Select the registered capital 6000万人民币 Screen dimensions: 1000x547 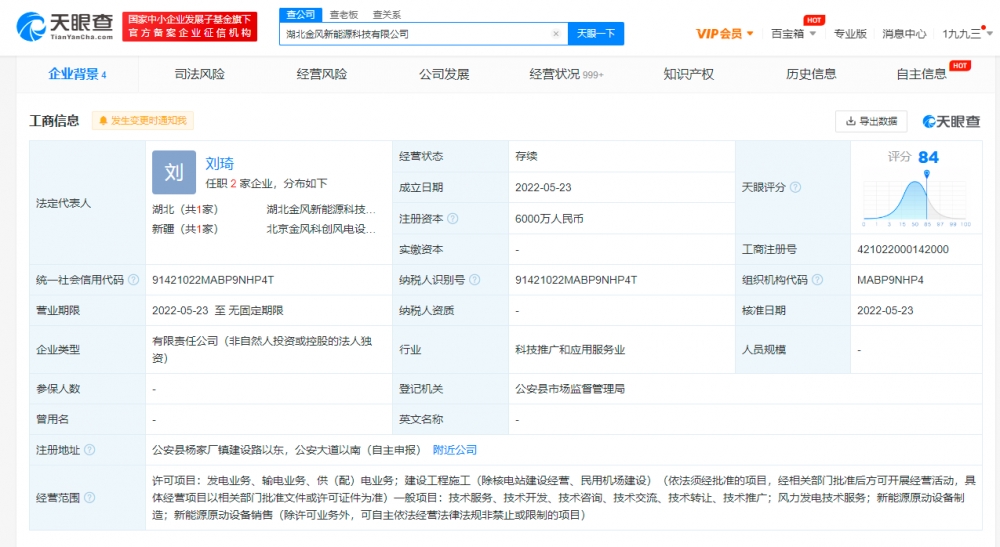tap(549, 219)
